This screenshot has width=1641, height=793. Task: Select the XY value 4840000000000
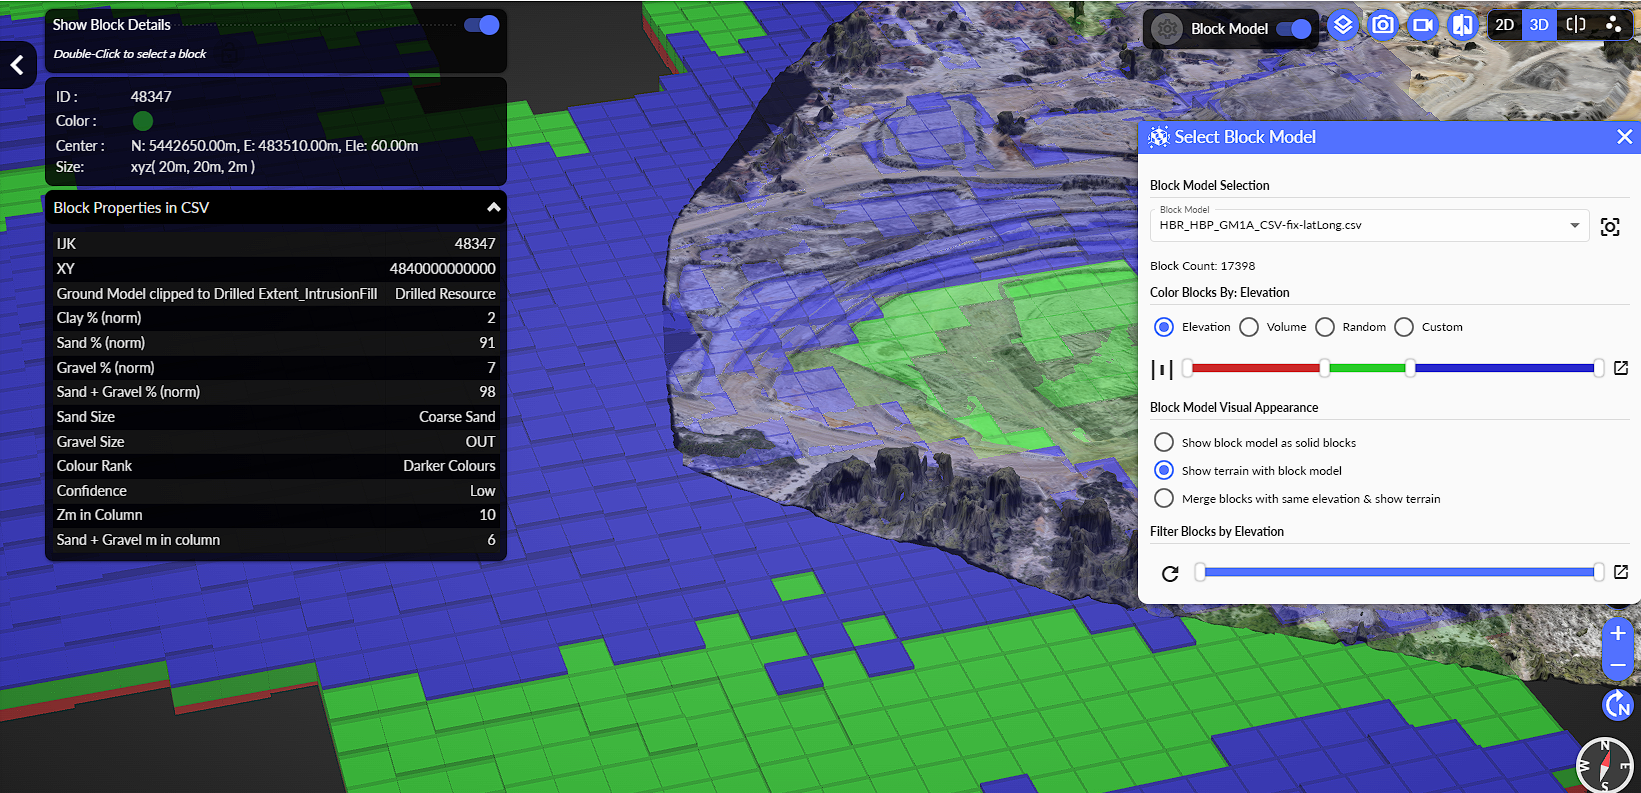443,269
